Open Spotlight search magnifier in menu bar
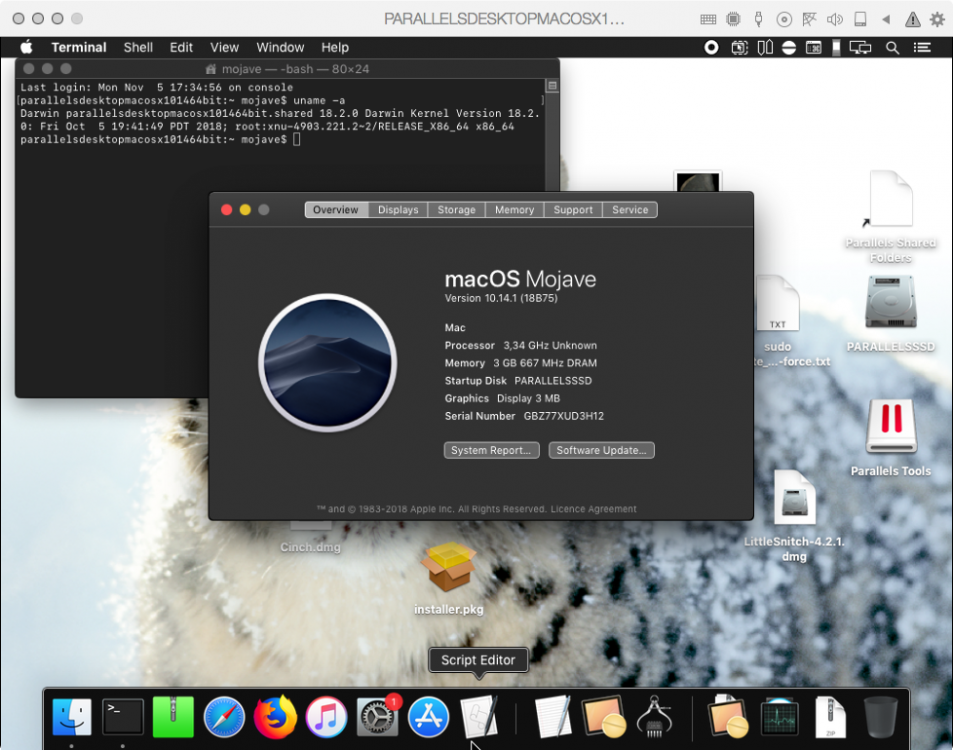The image size is (953, 750). pyautogui.click(x=892, y=47)
